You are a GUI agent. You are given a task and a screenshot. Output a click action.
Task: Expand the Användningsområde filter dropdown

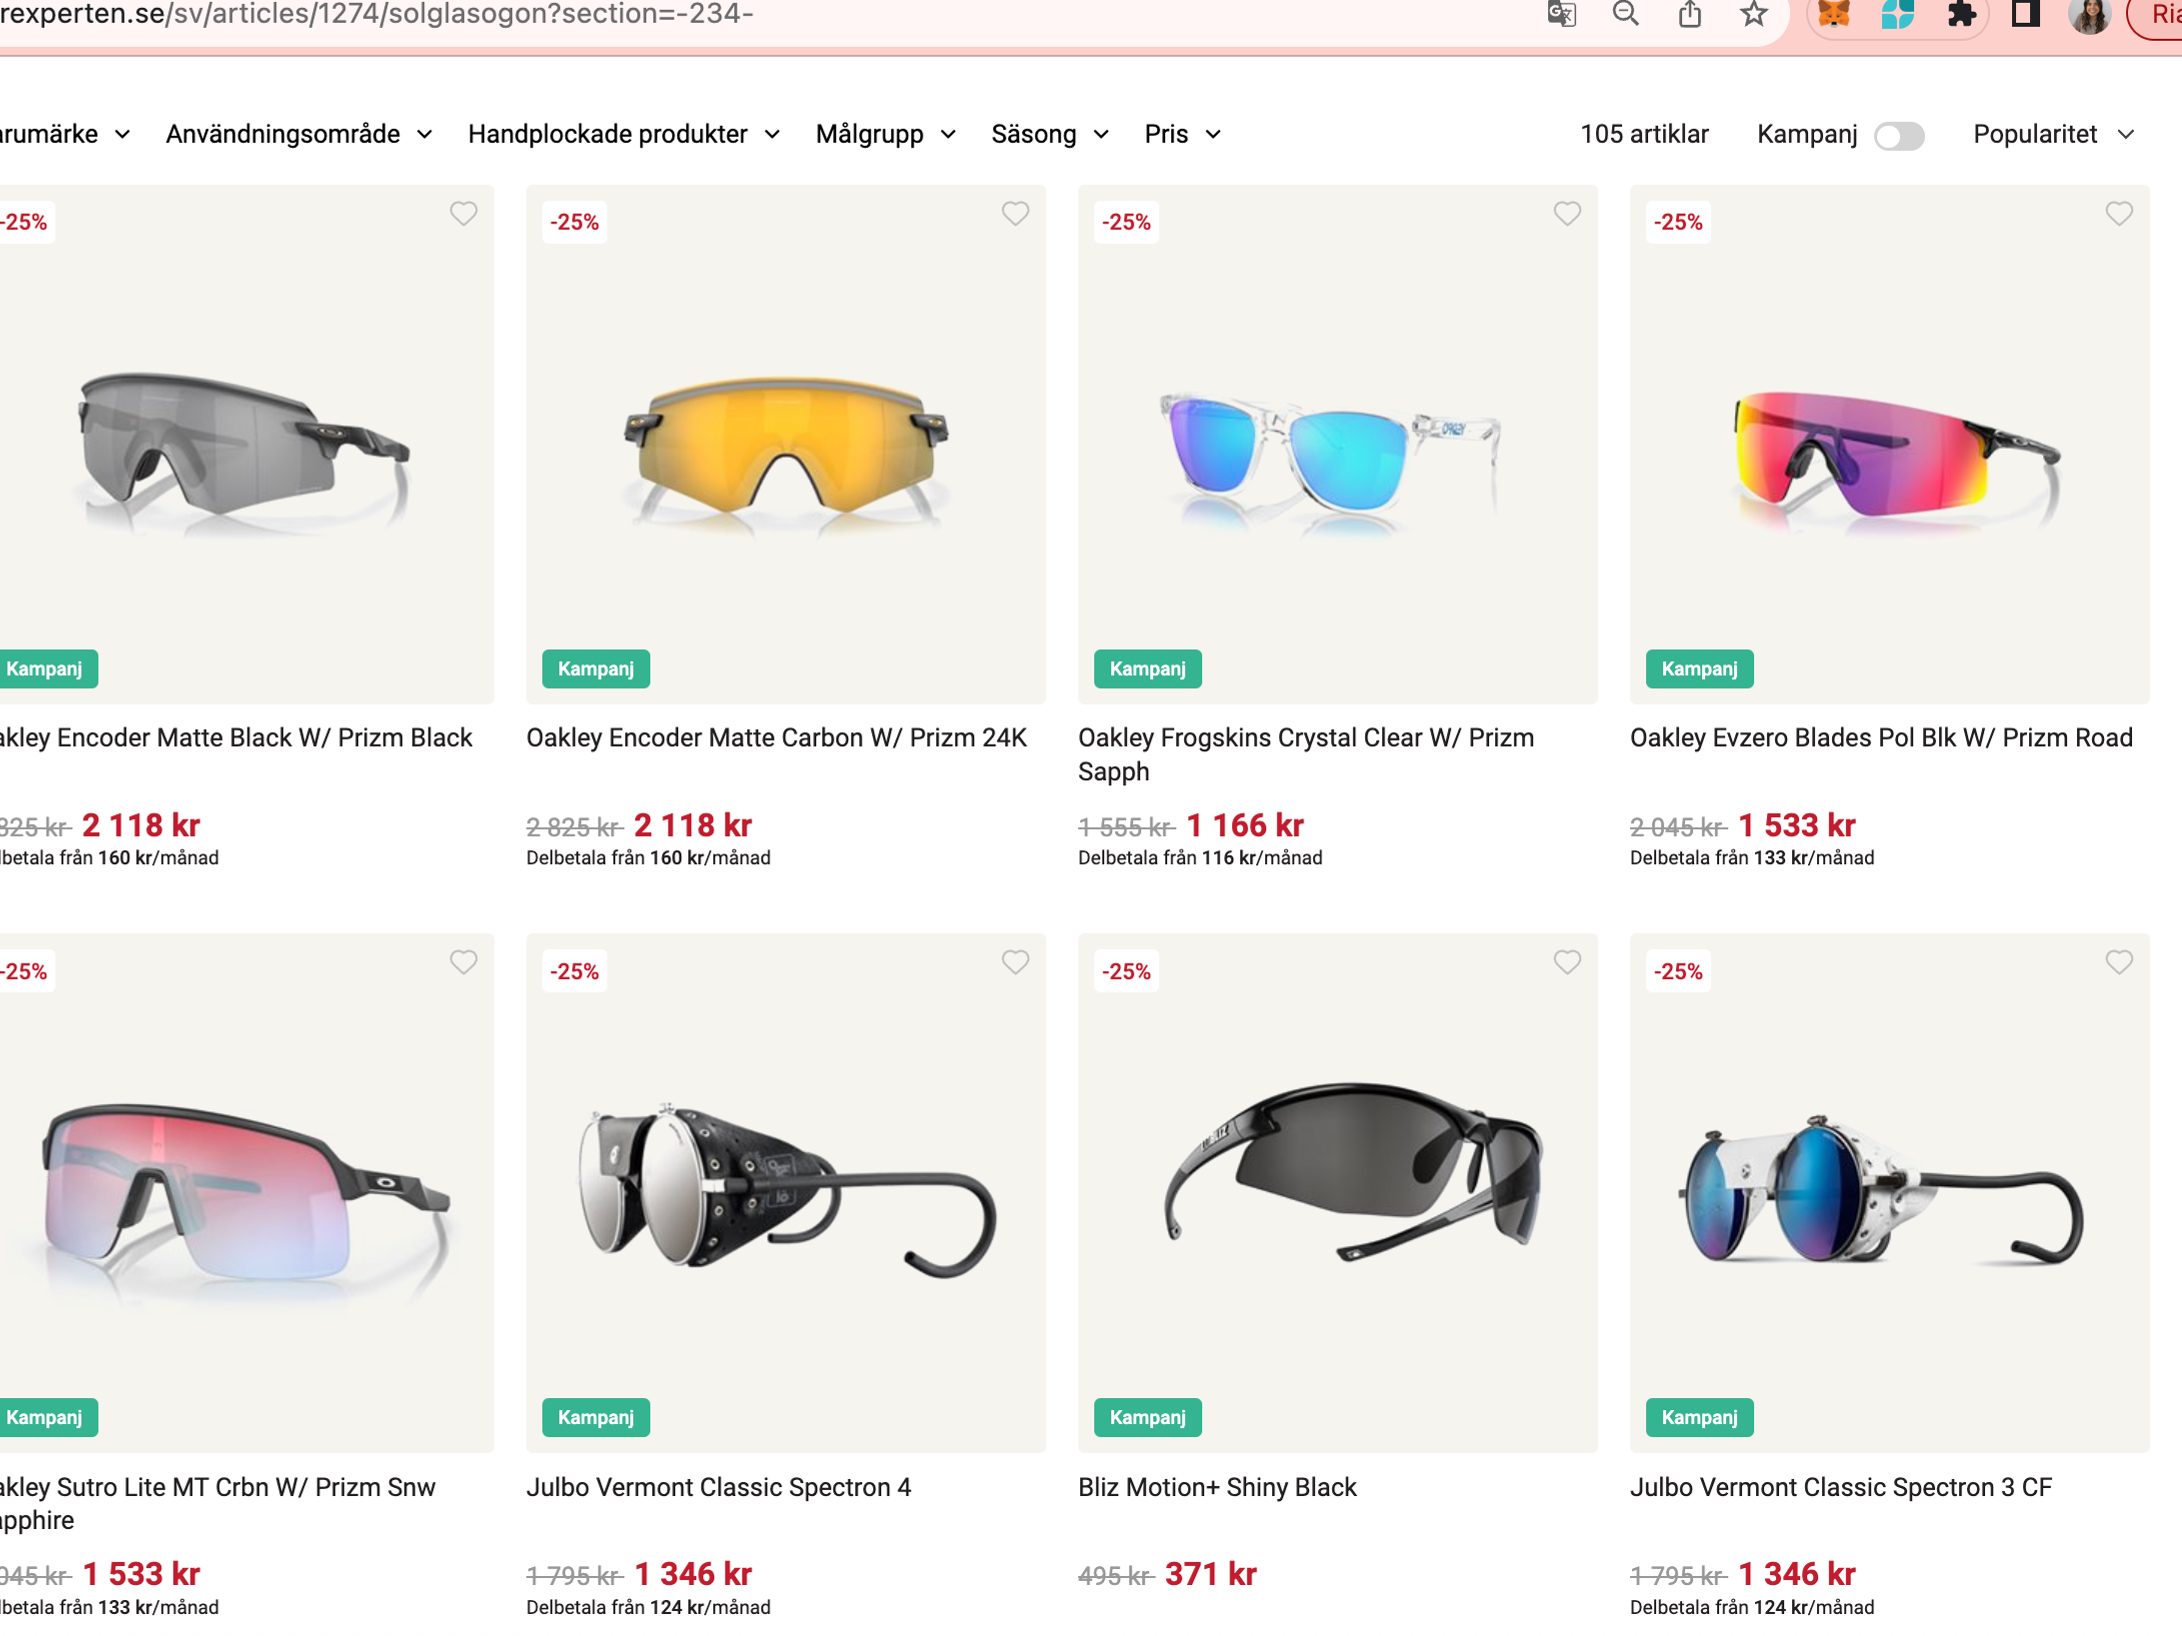pyautogui.click(x=299, y=134)
